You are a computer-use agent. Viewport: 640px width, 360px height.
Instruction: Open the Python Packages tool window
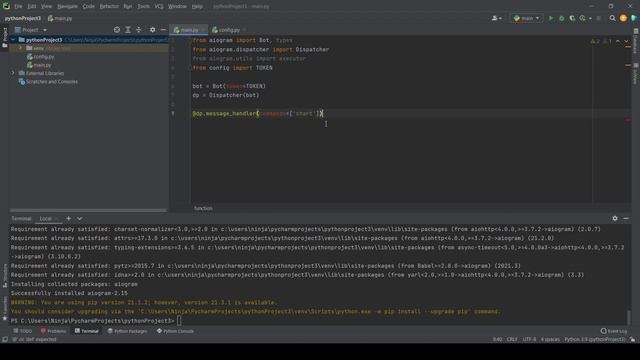(x=127, y=331)
